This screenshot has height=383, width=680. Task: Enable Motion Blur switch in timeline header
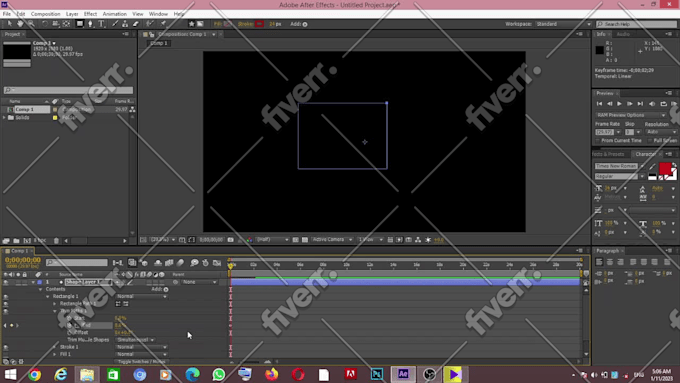pos(180,262)
